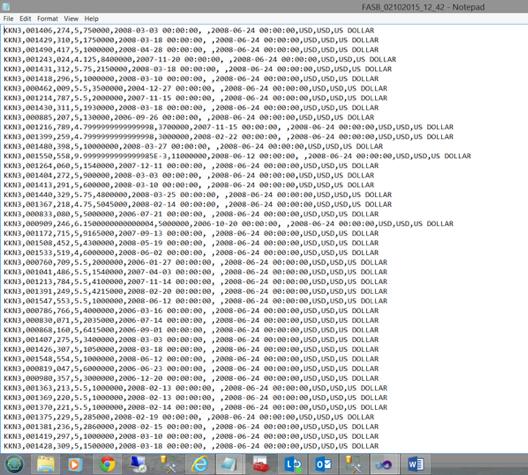This screenshot has width=528, height=475.
Task: Open Internet Explorer from taskbar
Action: tap(200, 465)
